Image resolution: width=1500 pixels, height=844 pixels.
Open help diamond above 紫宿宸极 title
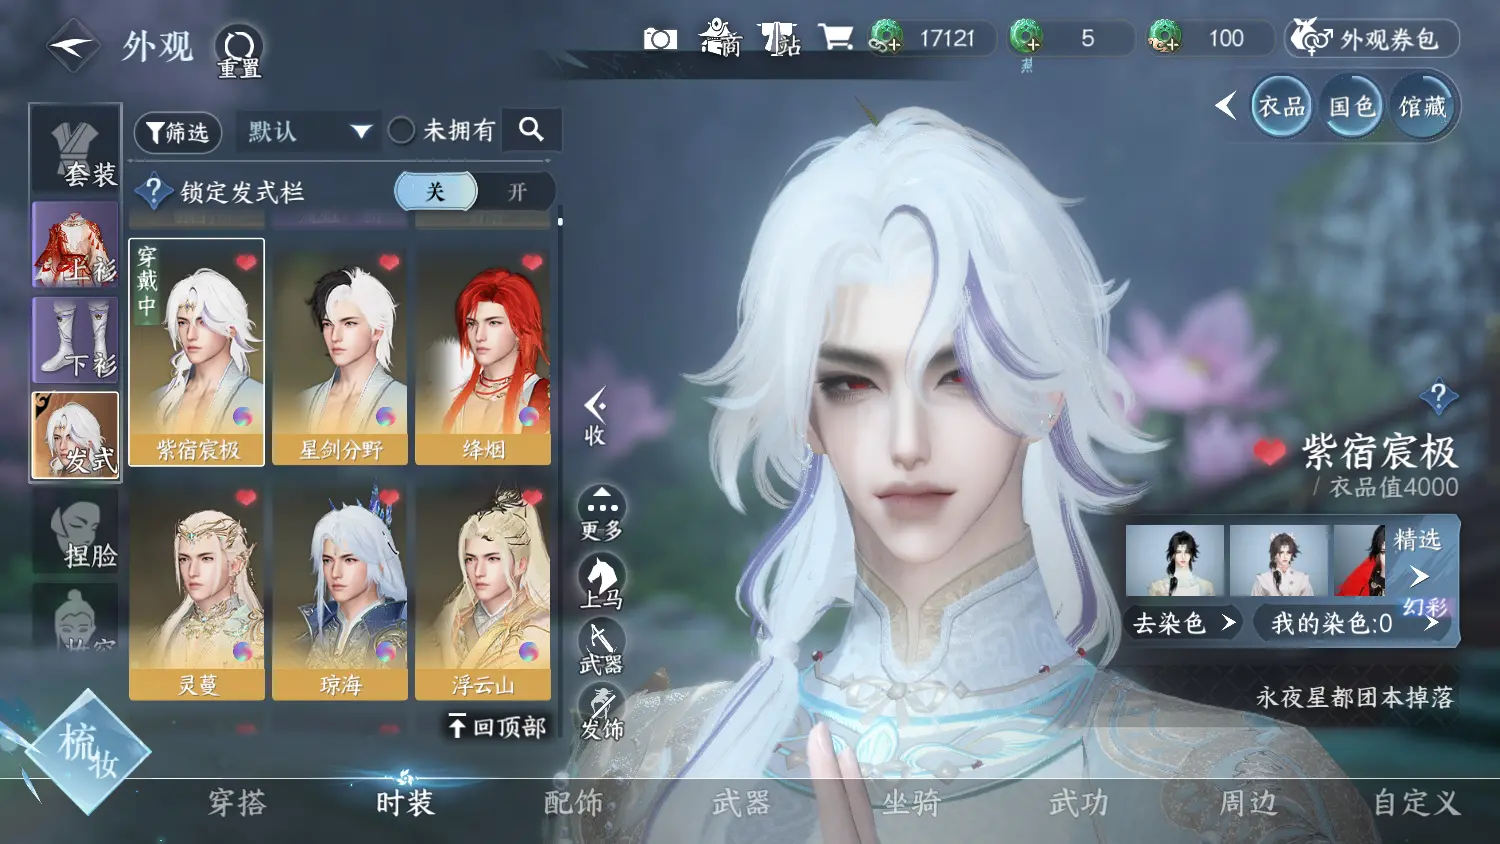(x=1438, y=397)
